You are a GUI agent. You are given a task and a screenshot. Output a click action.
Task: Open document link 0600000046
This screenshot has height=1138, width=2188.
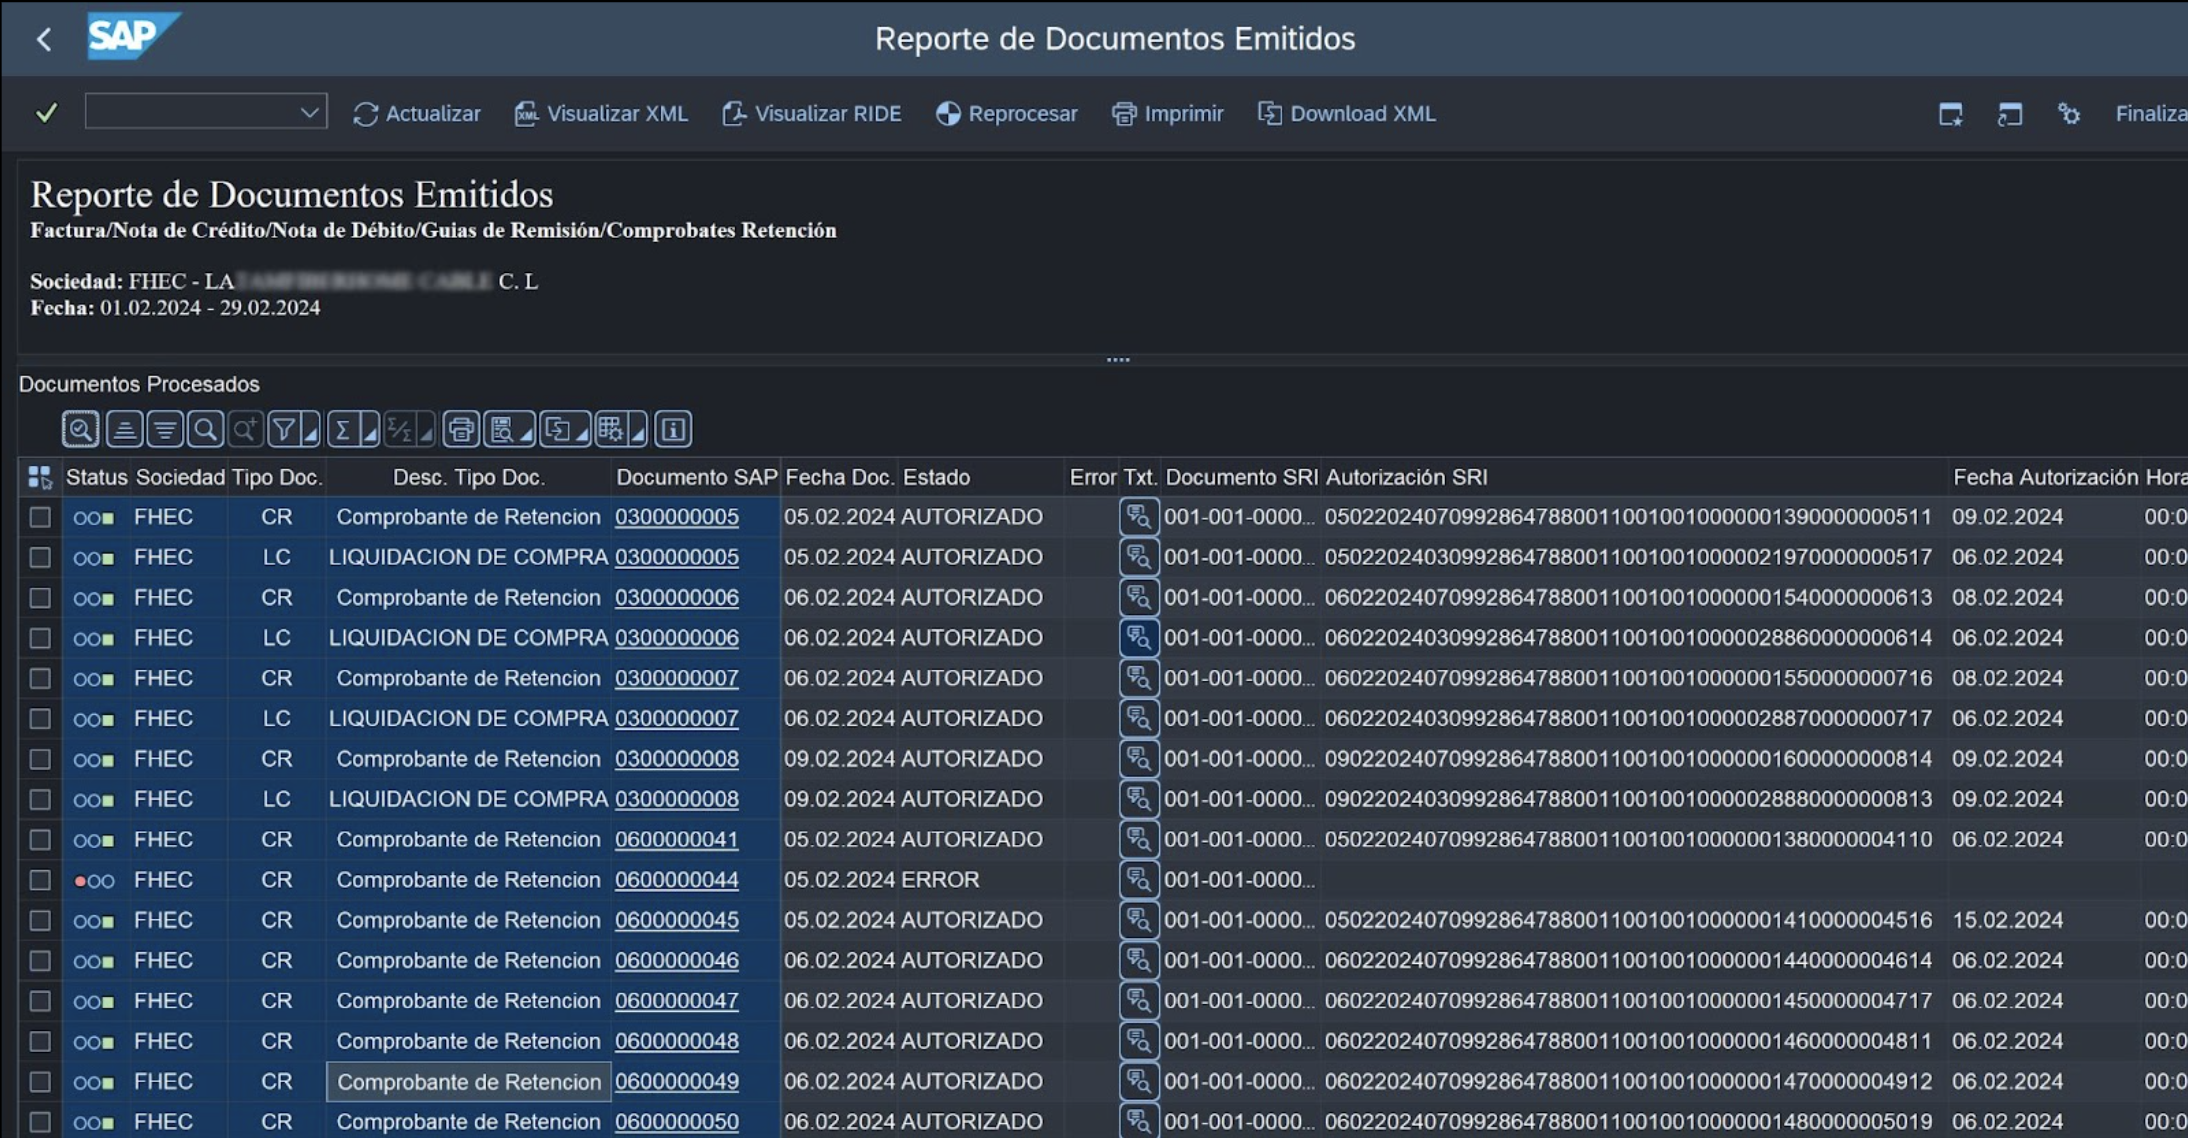point(677,960)
